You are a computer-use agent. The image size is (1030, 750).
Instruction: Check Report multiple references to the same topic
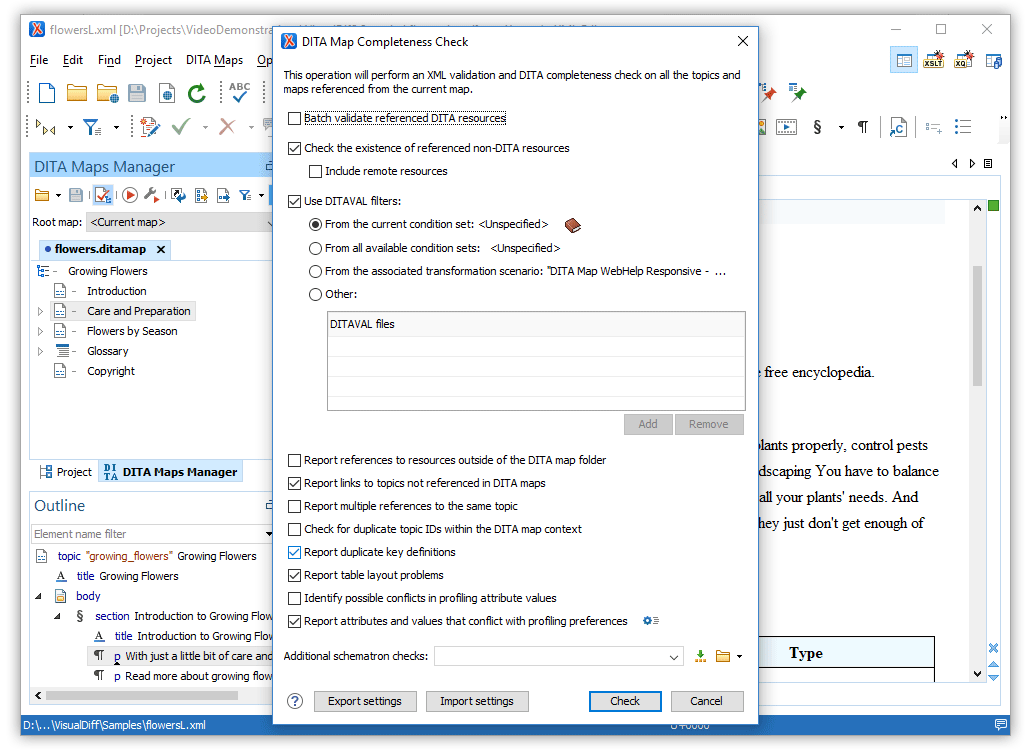point(294,506)
